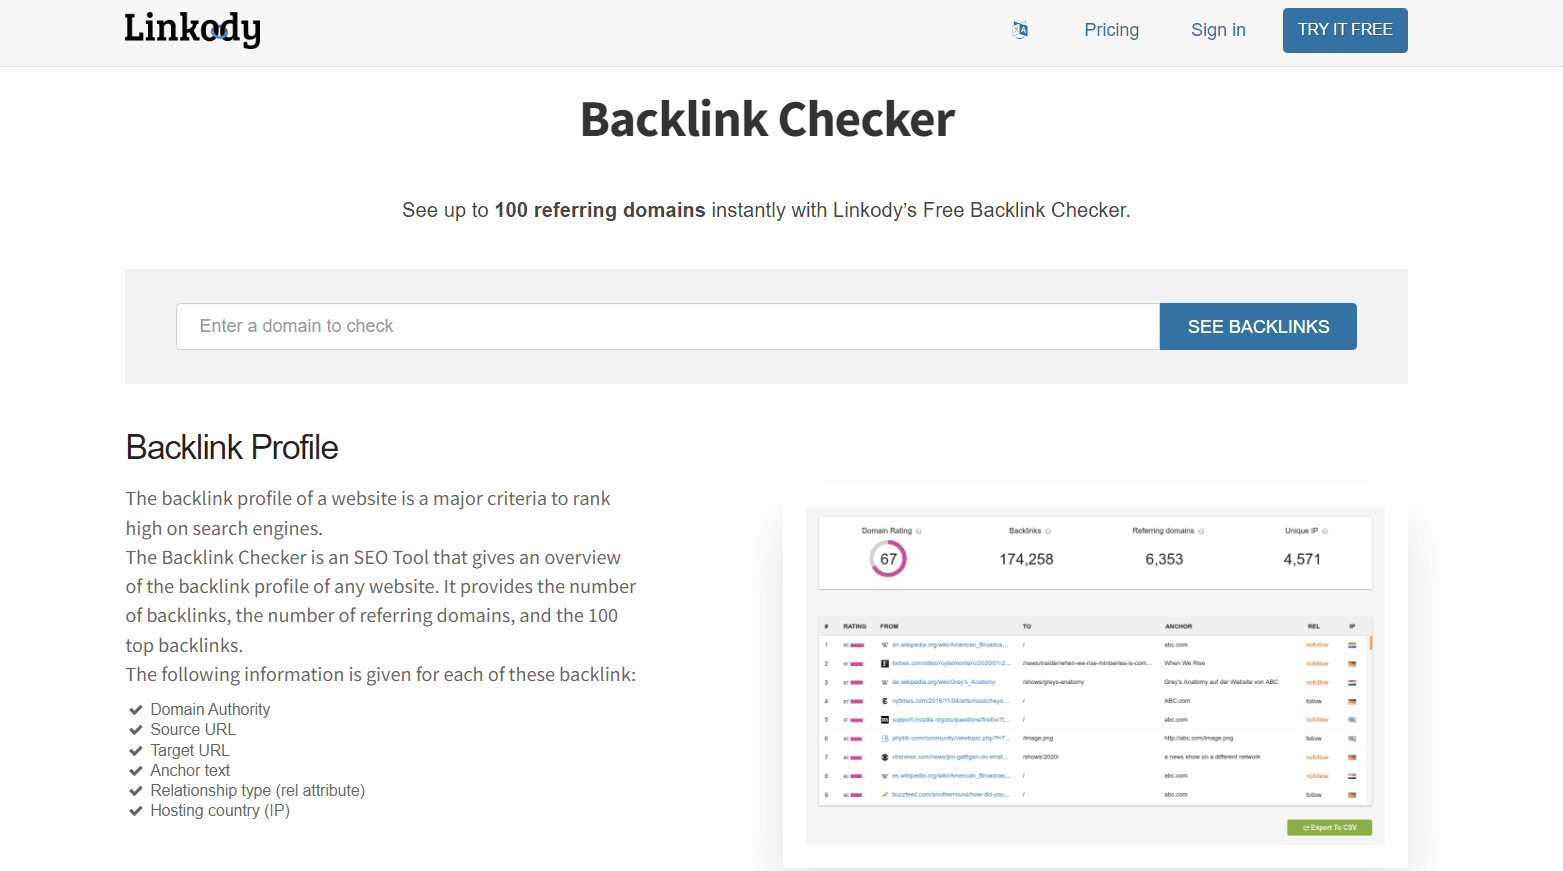Select 'Relationship type (rel attribute)' text
Screen dimensions: 1563x871
pyautogui.click(x=258, y=790)
